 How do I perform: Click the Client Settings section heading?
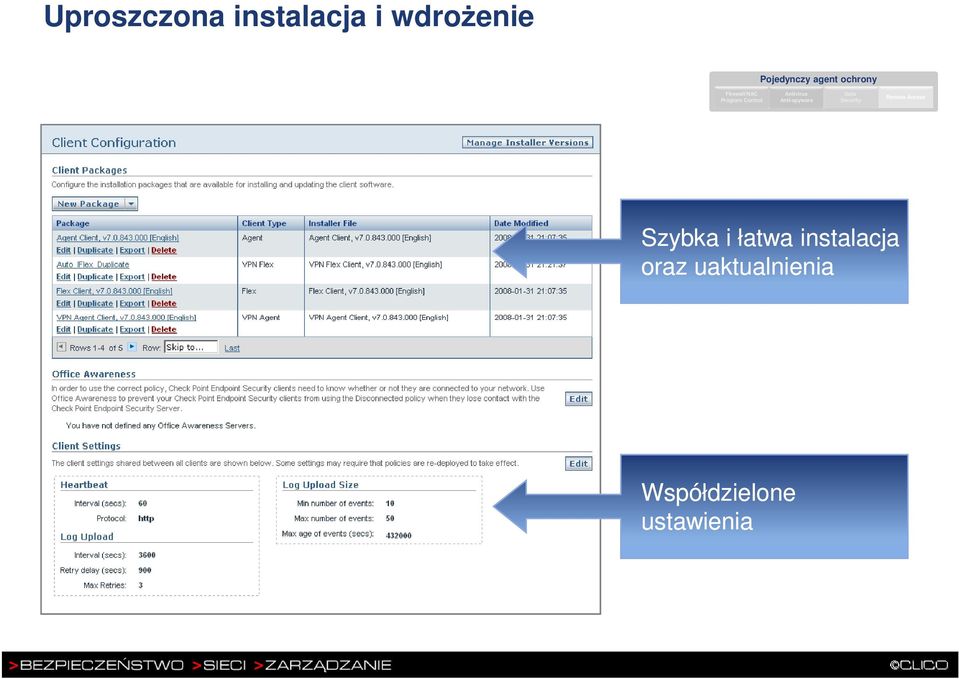[x=86, y=446]
